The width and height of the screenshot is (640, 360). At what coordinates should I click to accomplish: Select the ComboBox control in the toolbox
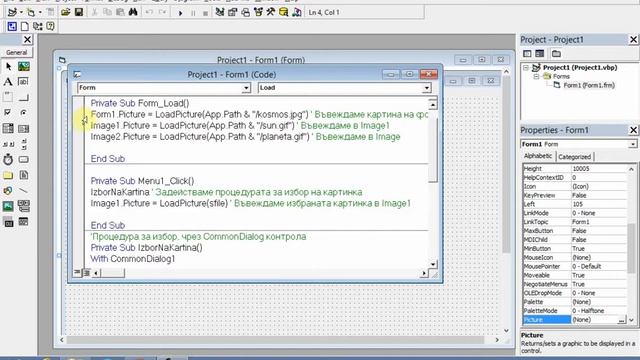click(x=8, y=128)
